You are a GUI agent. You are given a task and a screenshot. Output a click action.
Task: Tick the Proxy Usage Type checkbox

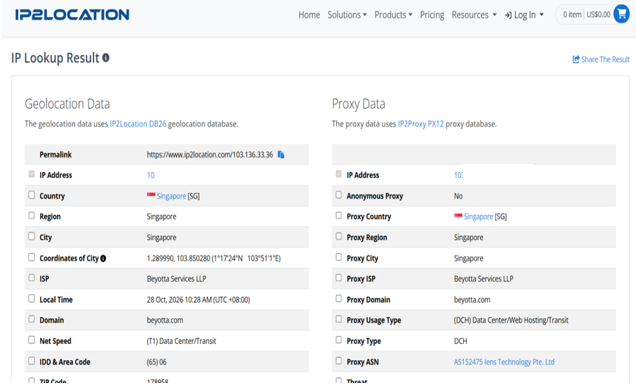click(339, 319)
